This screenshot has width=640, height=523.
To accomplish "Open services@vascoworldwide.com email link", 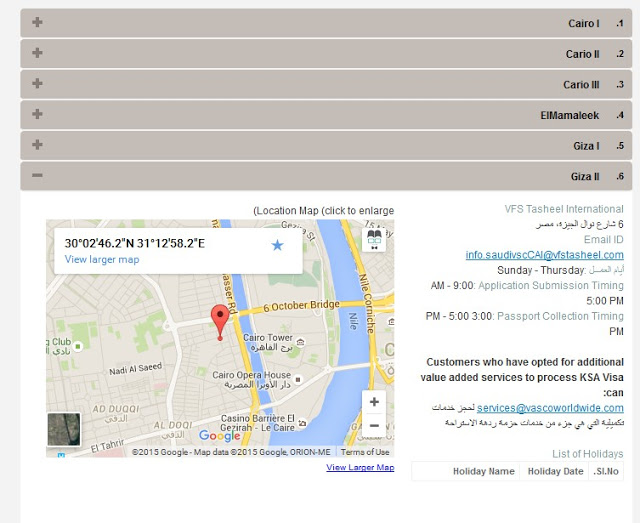I will coord(550,408).
